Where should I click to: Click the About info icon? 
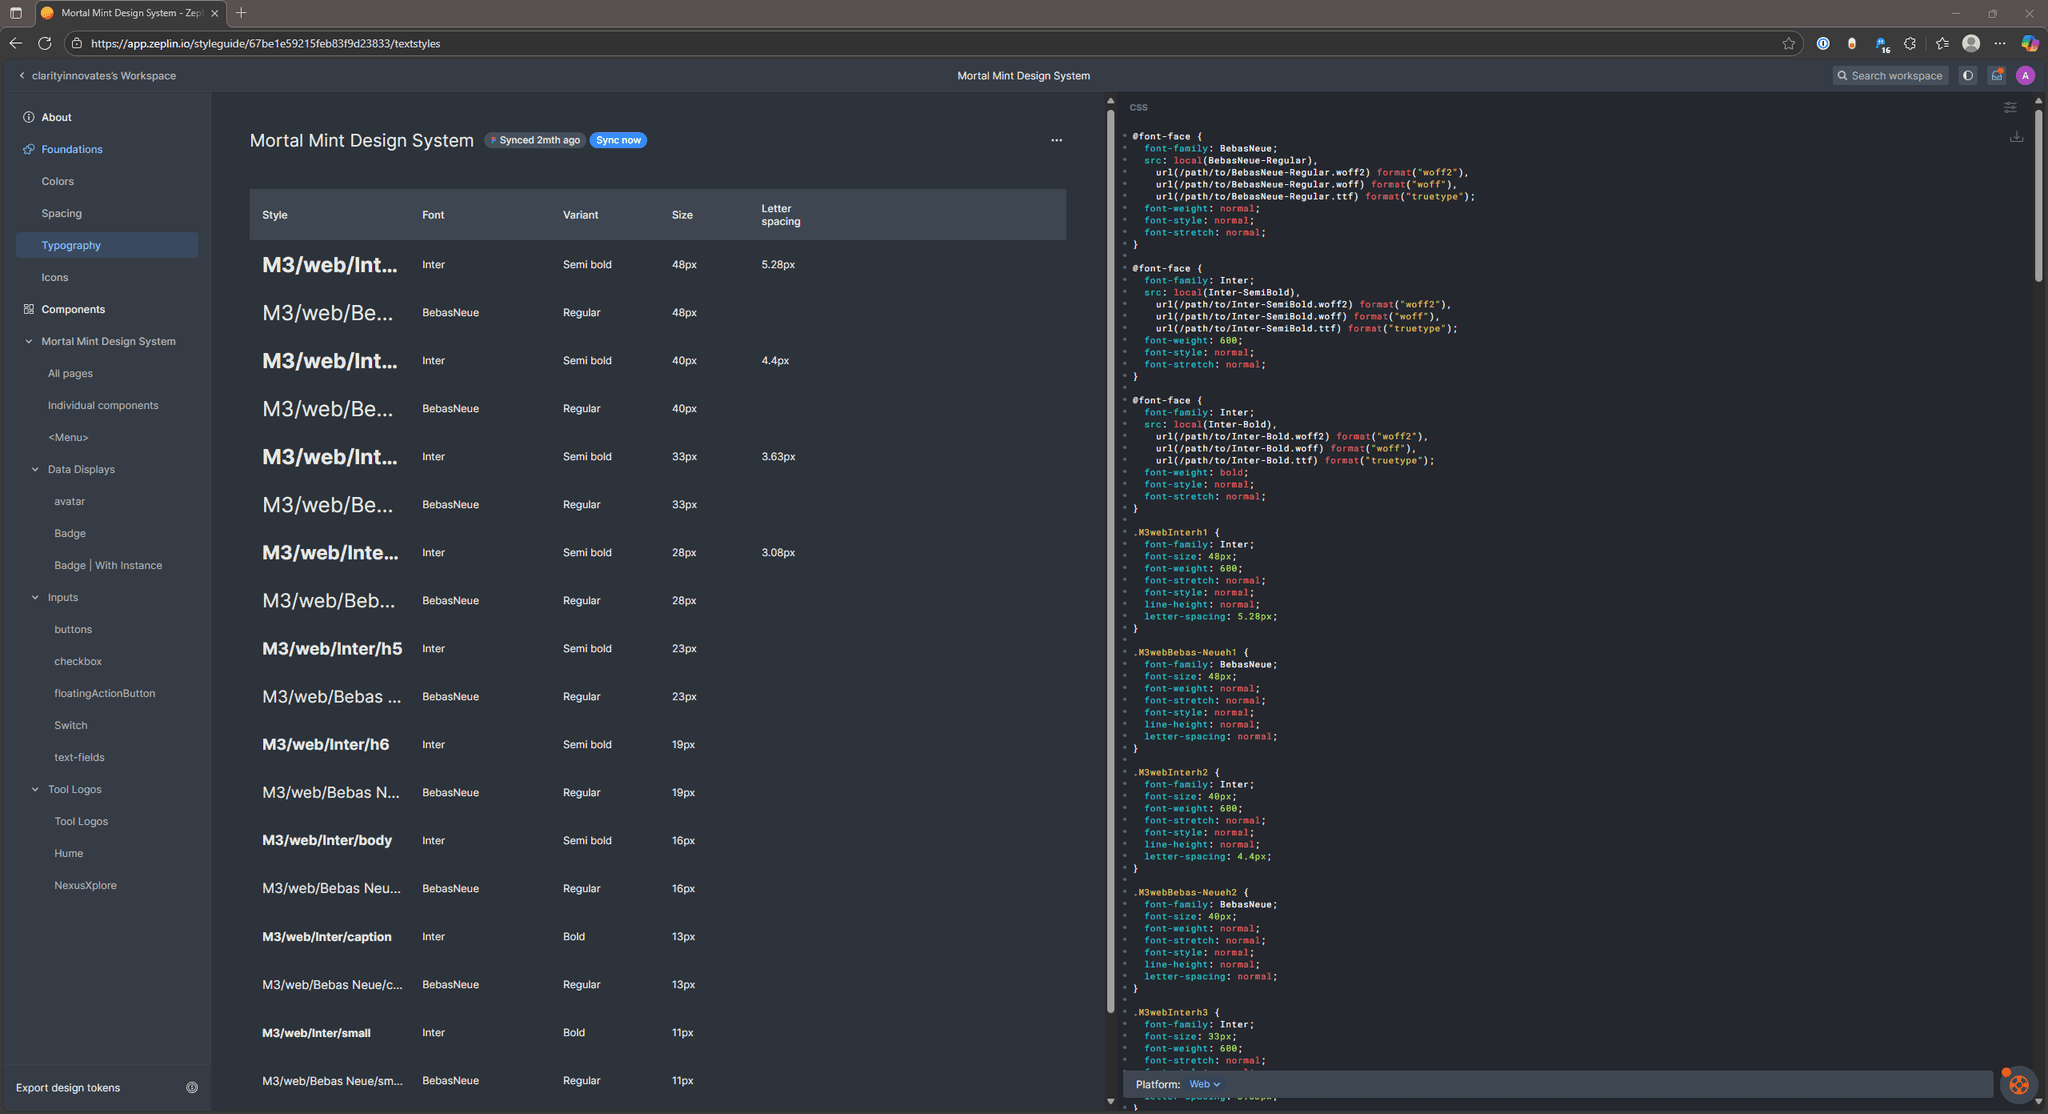click(29, 118)
